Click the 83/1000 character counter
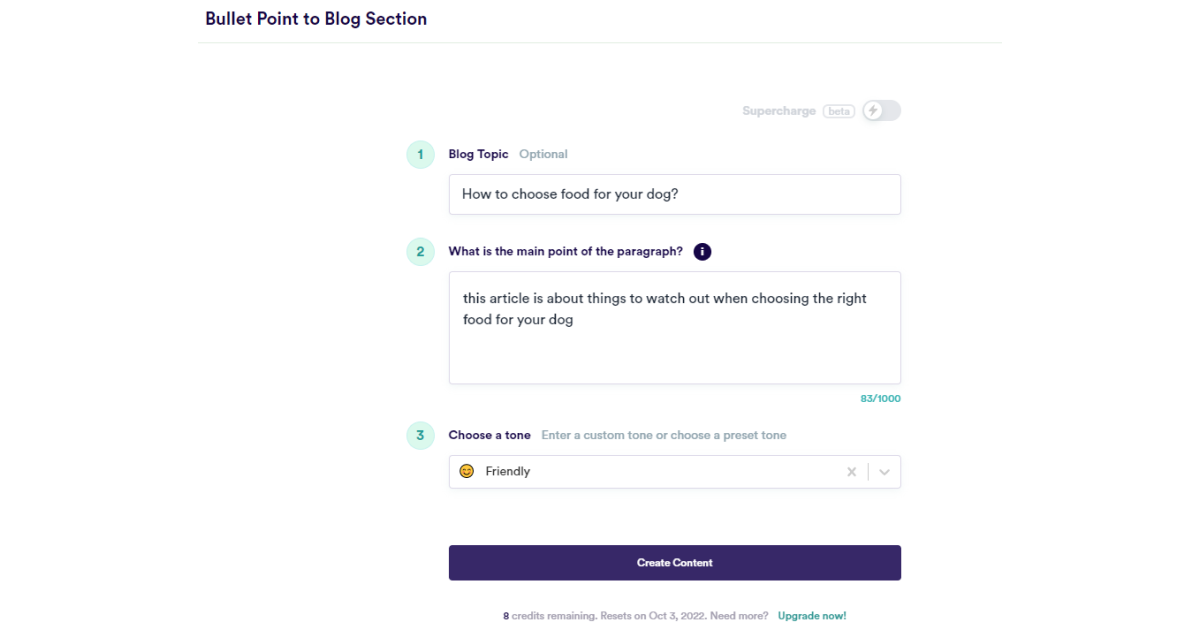The image size is (1200, 630). pos(880,399)
